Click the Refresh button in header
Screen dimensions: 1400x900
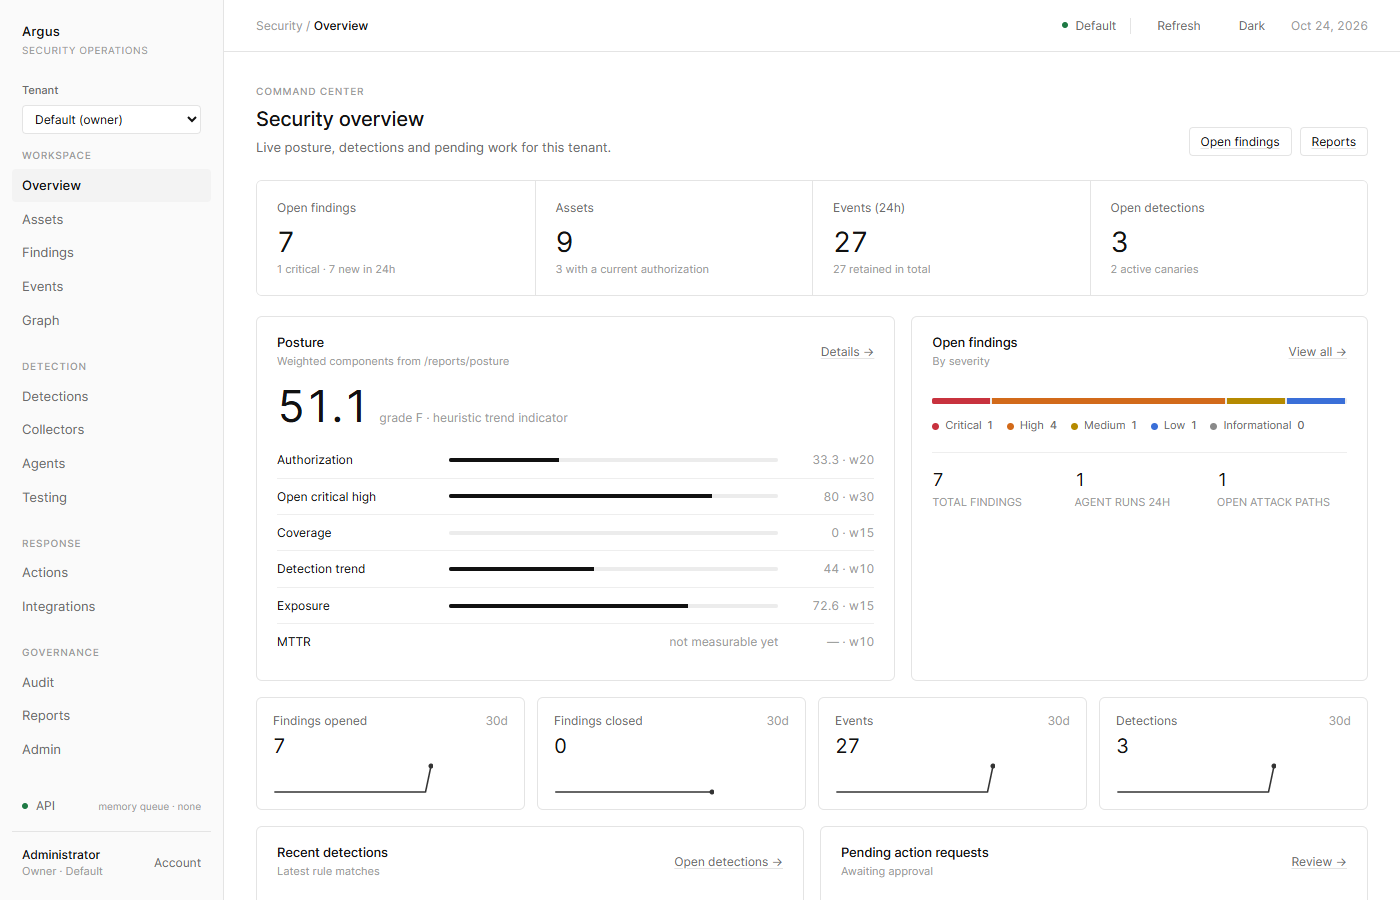[x=1178, y=26]
